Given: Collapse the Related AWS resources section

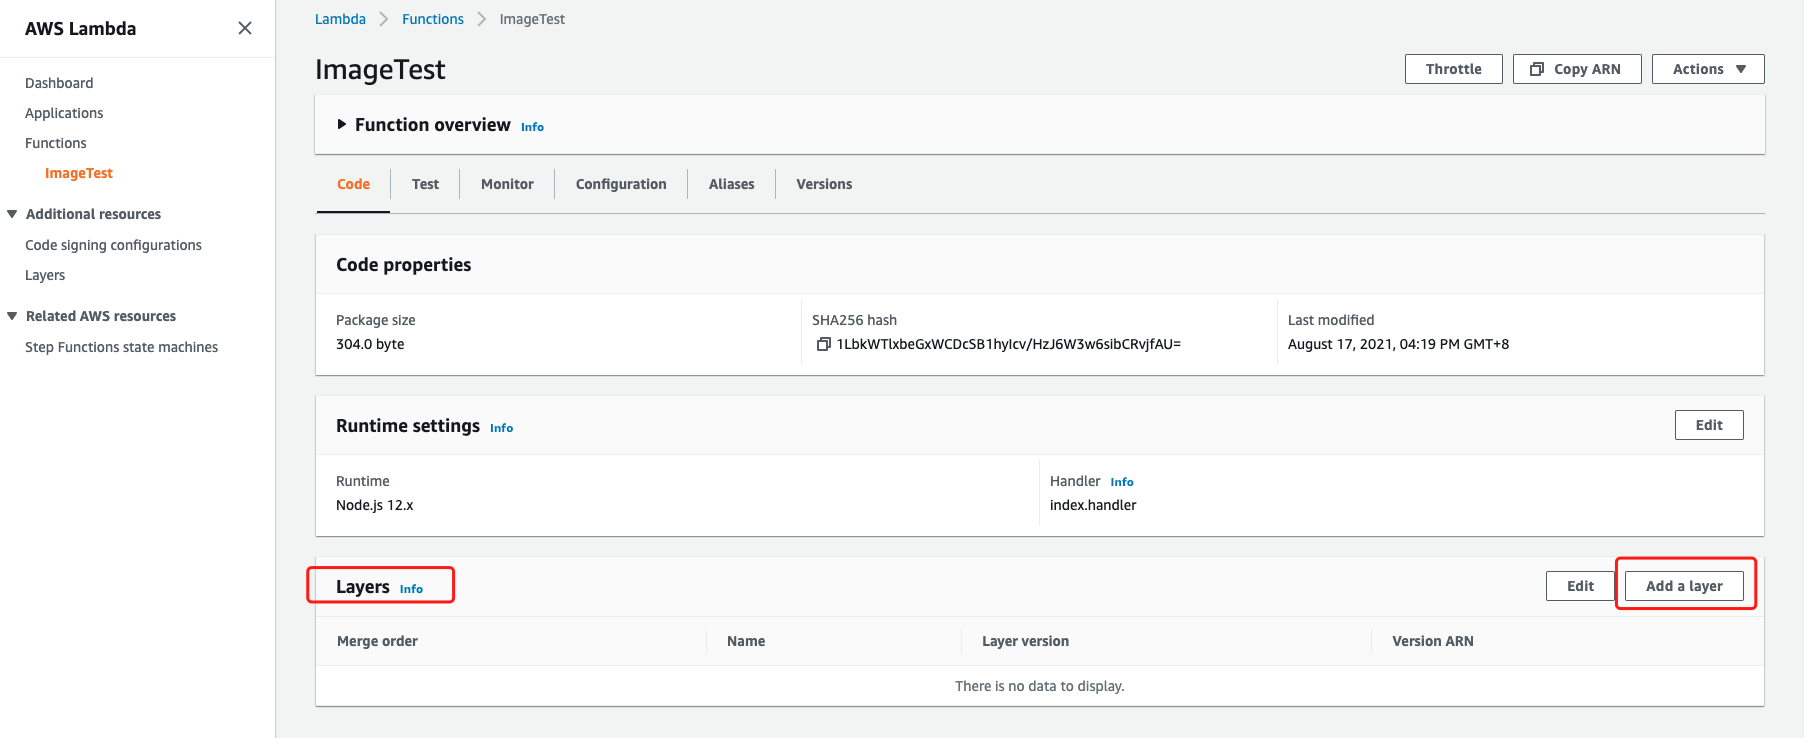Looking at the screenshot, I should click(12, 316).
